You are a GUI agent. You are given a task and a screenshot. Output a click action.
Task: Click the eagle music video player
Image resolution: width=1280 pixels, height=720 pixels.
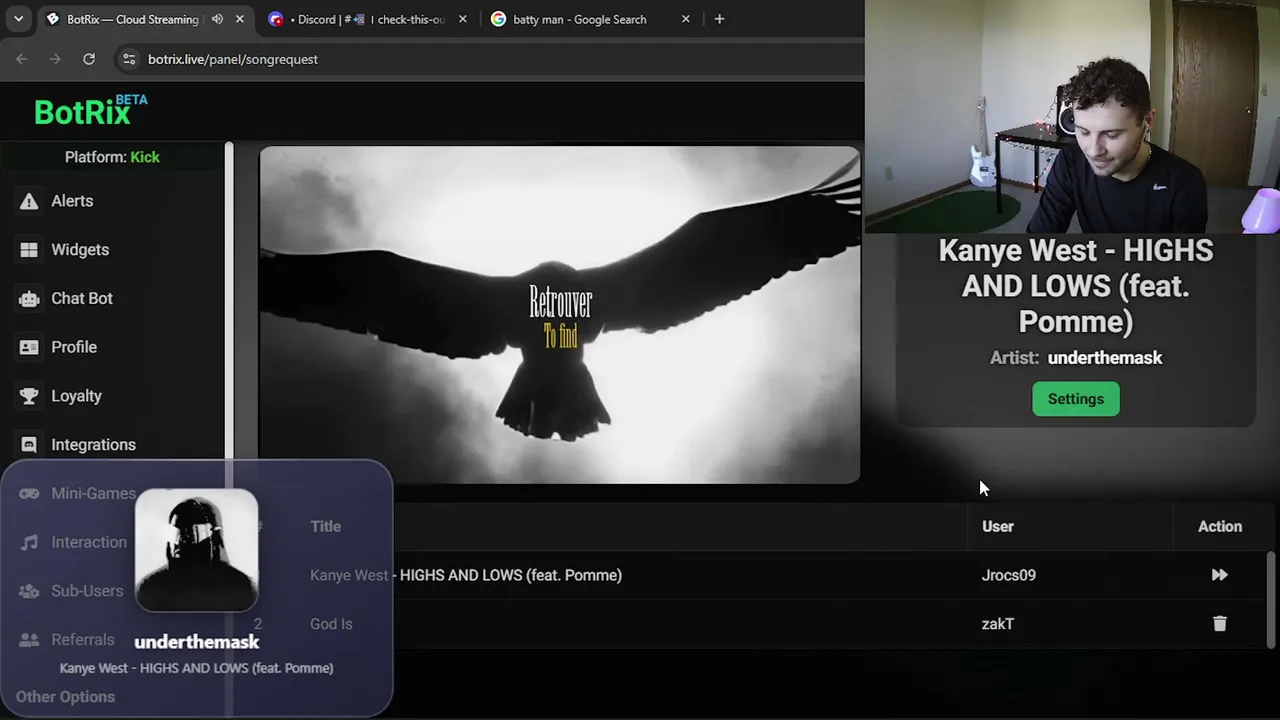560,315
